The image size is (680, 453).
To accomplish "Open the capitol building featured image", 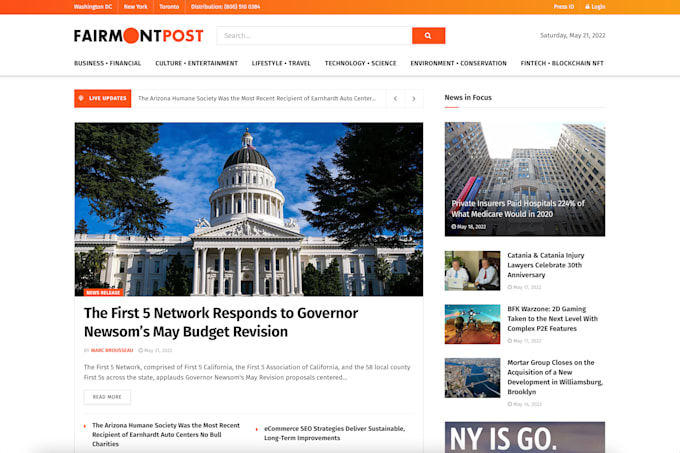I will 248,209.
